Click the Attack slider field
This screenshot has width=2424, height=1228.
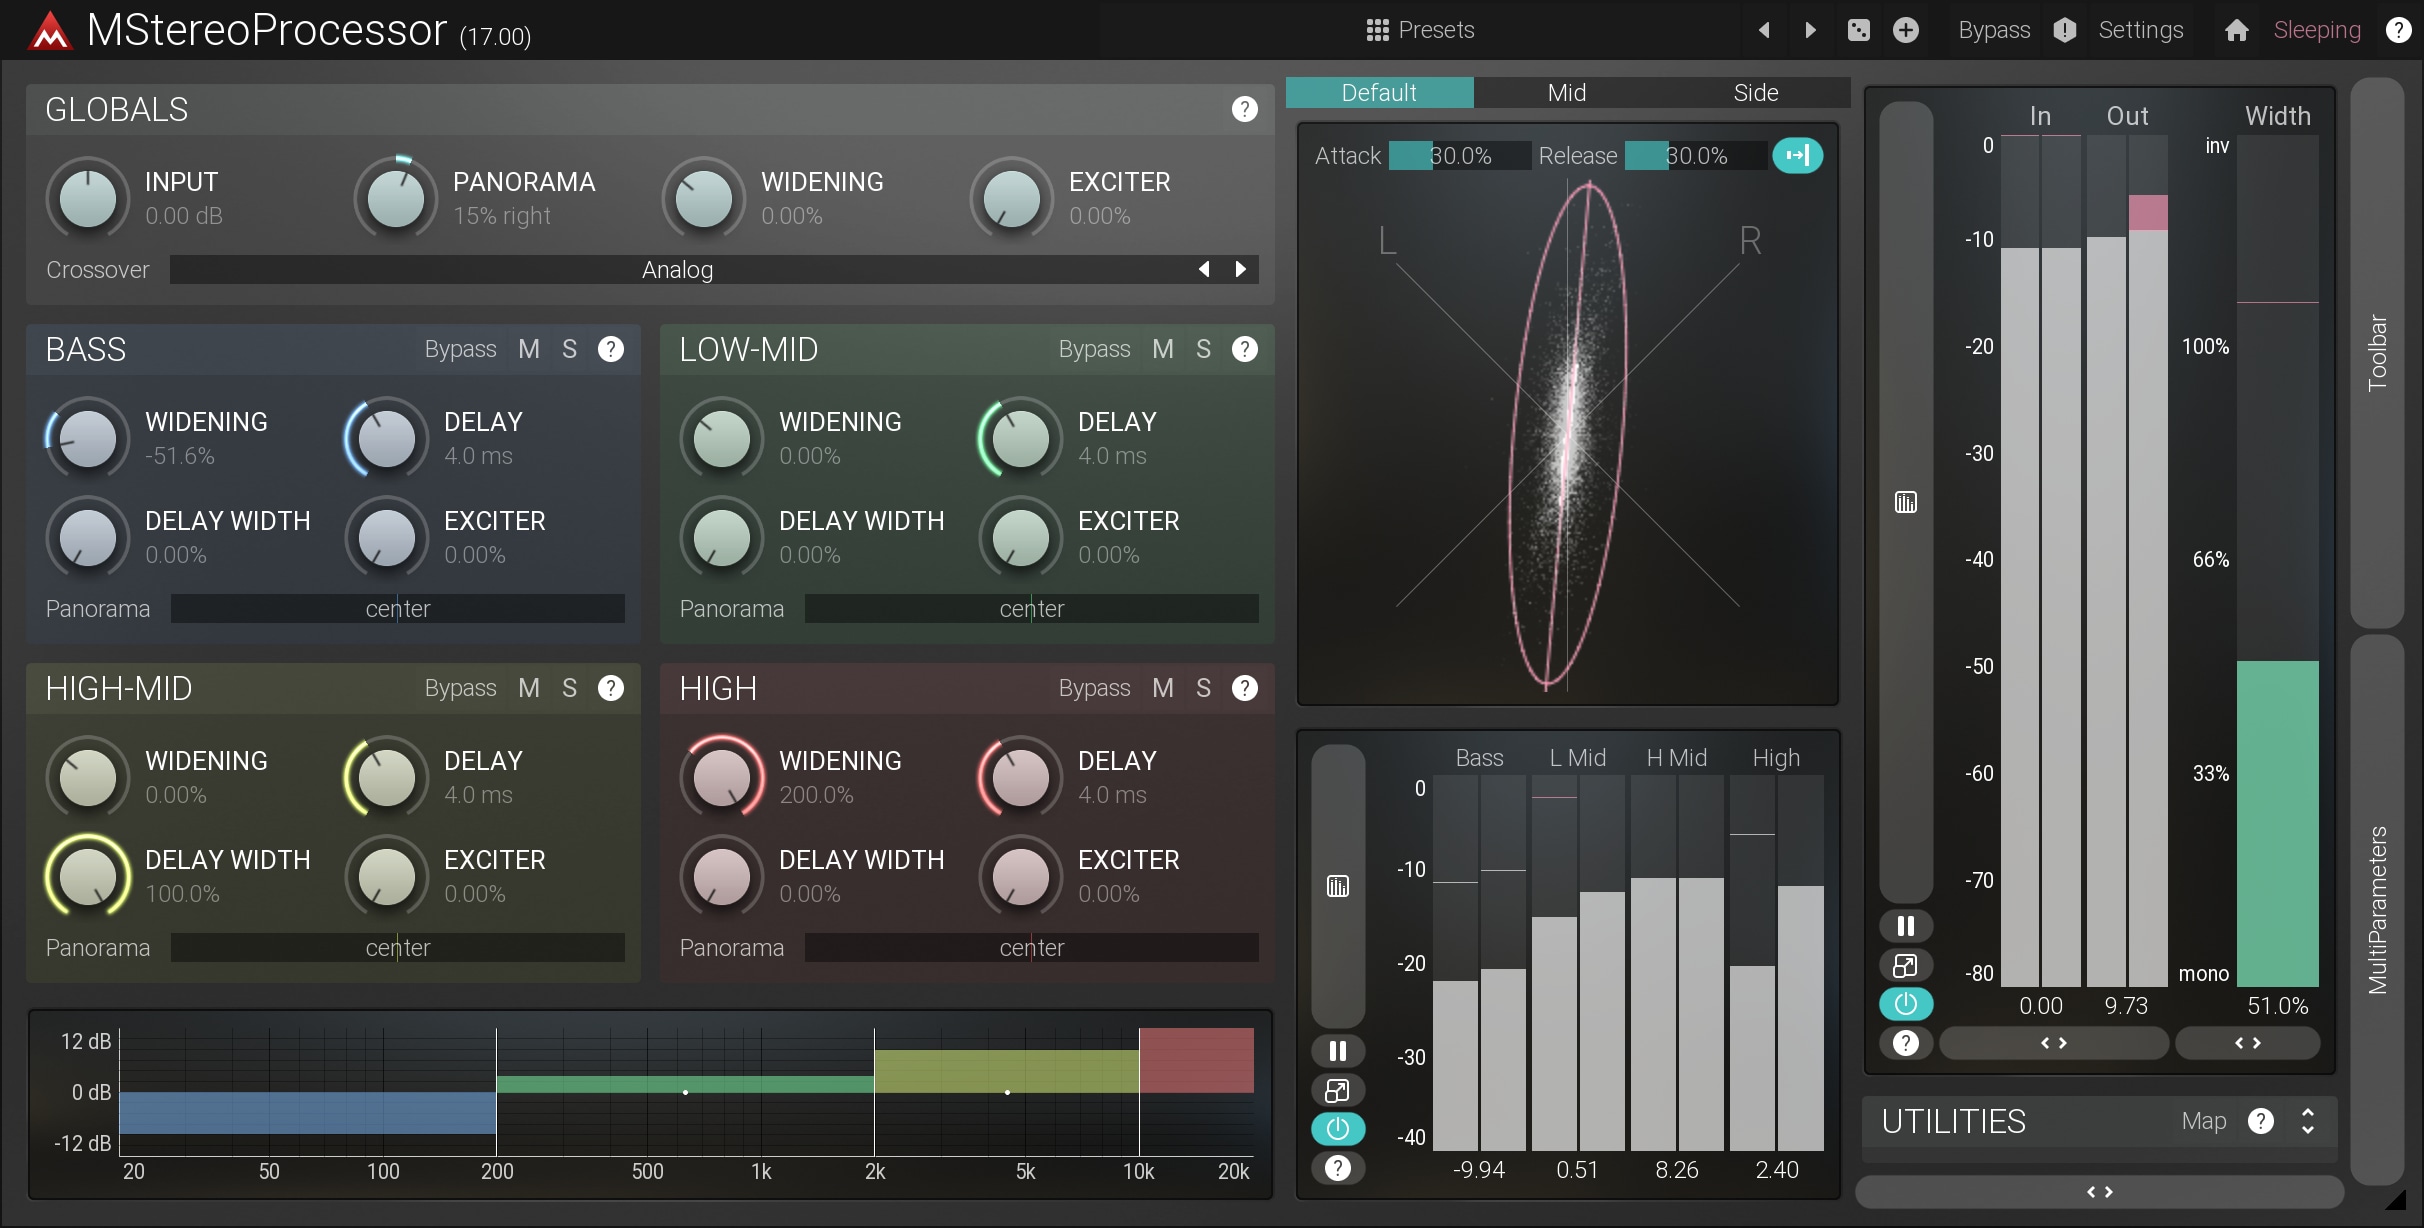click(x=1459, y=155)
